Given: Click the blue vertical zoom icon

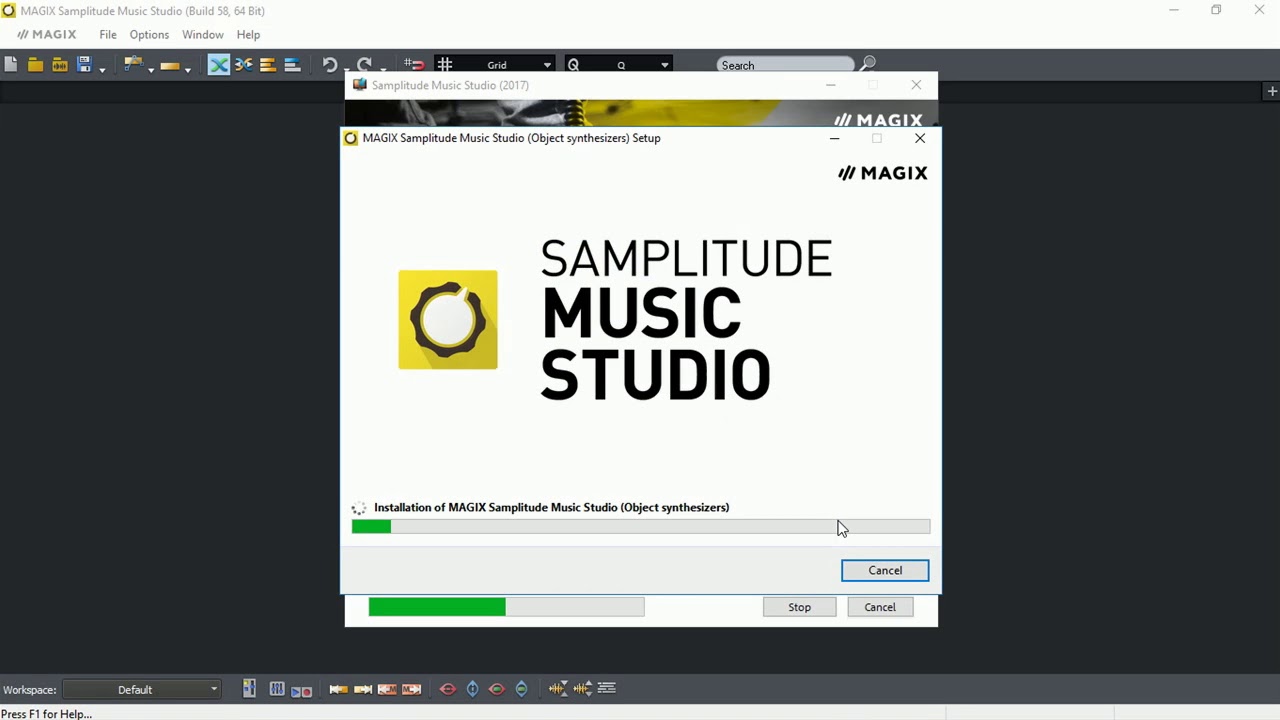Looking at the screenshot, I should (x=473, y=688).
